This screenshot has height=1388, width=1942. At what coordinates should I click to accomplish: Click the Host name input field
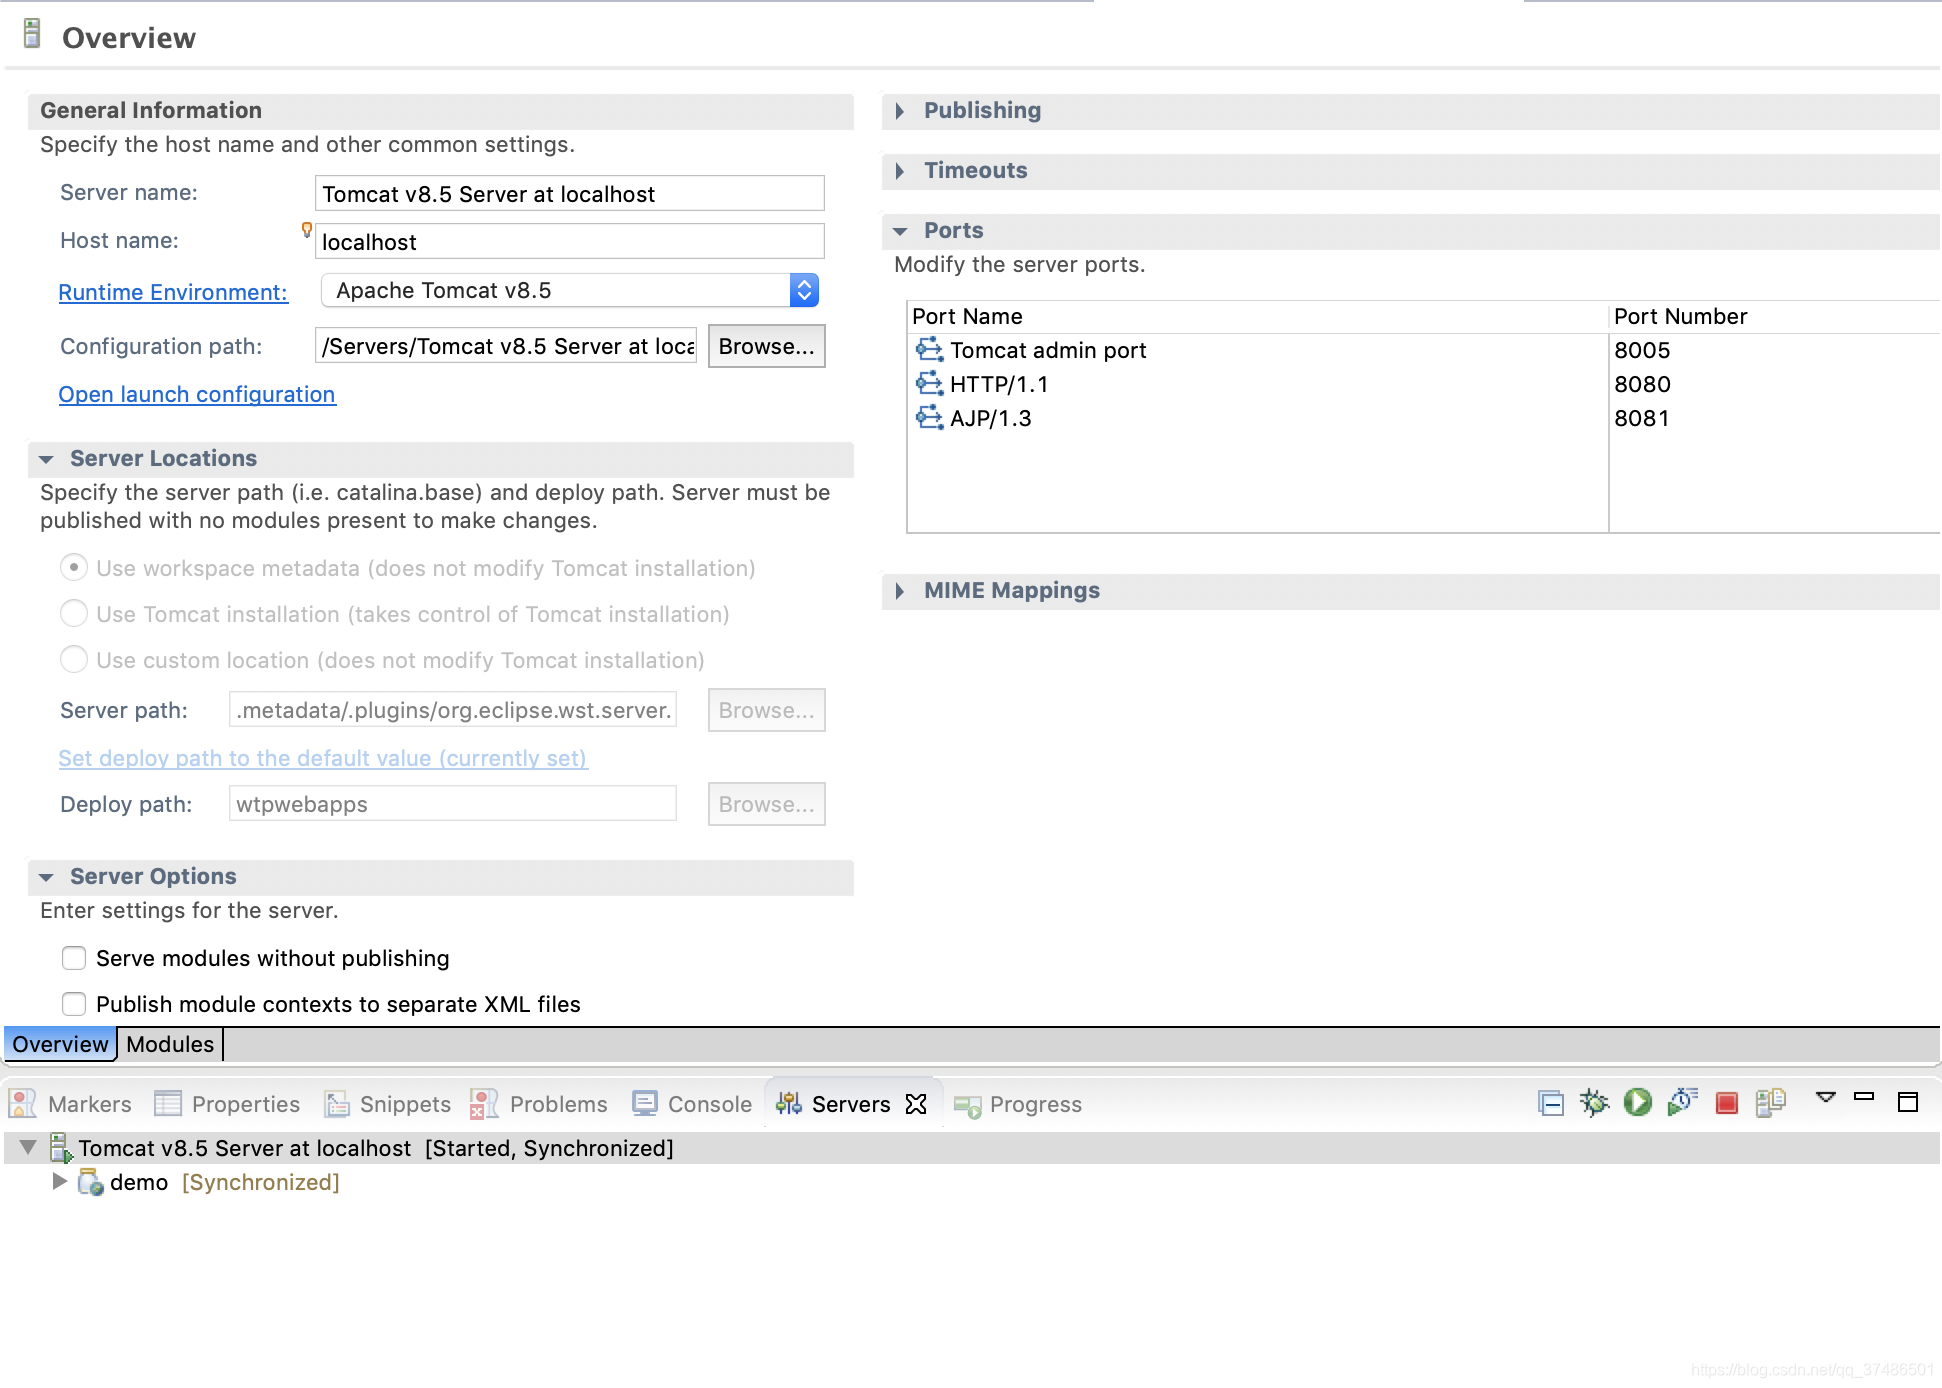click(x=570, y=241)
